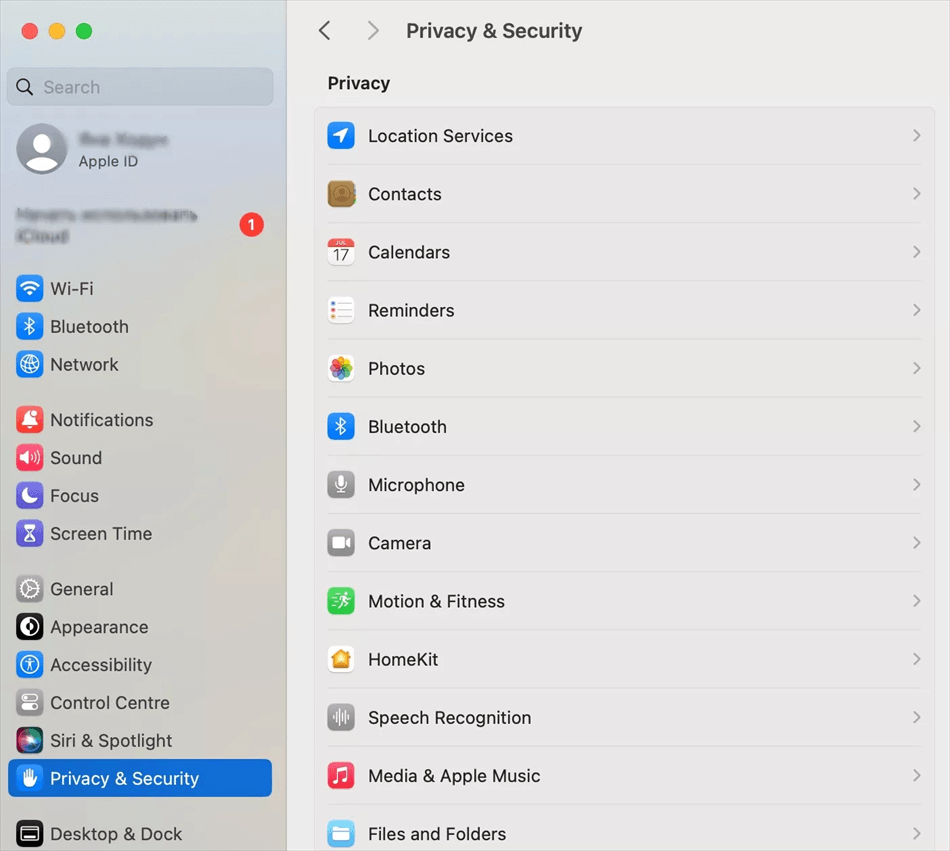Open Media & Apple Music settings
The image size is (950, 851).
click(624, 775)
